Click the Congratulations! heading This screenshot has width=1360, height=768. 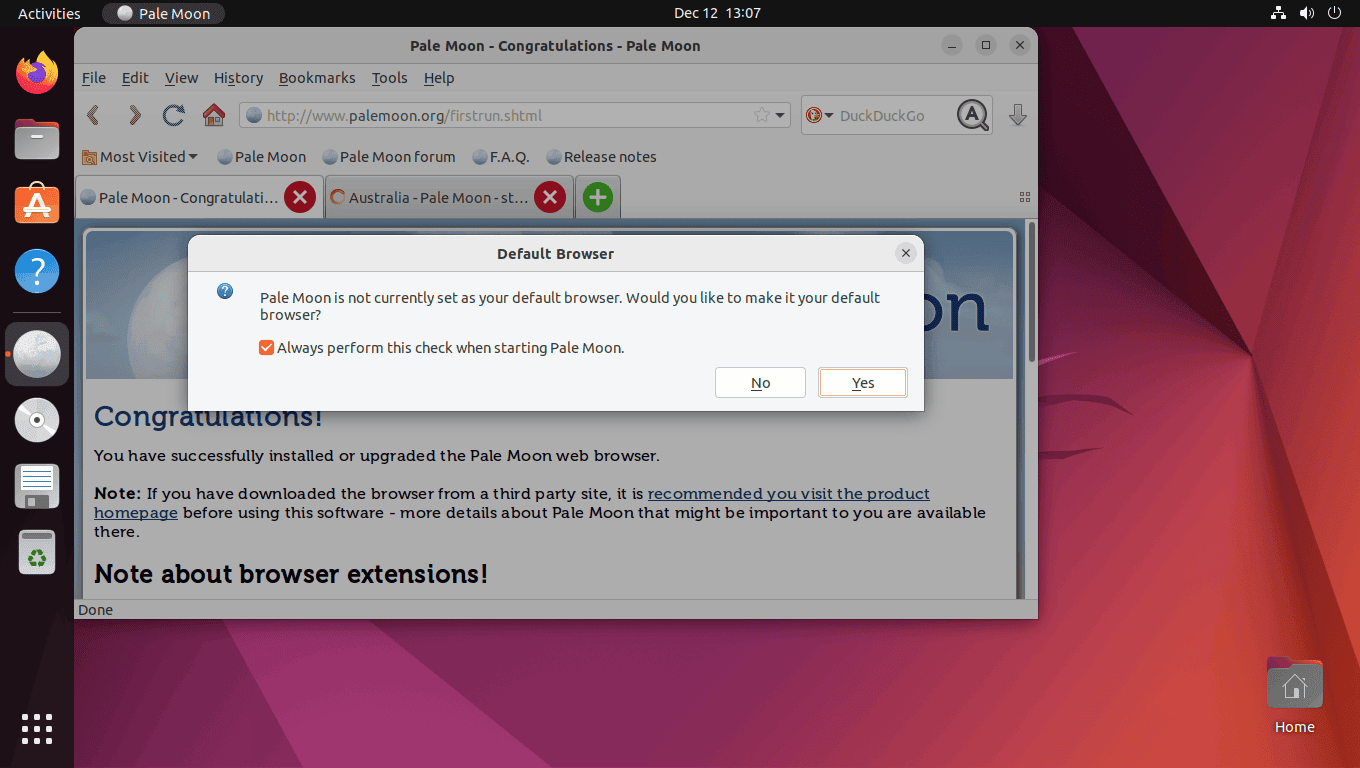[x=208, y=416]
